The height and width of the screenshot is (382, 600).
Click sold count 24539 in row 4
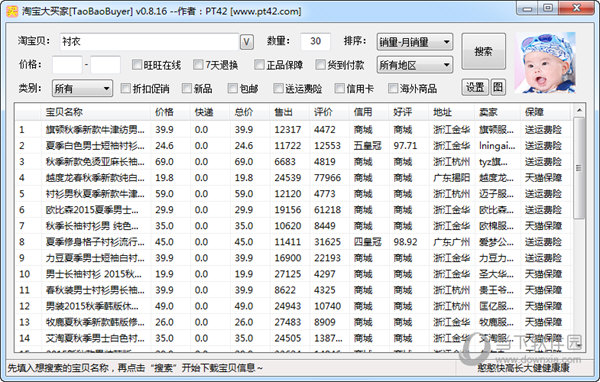288,178
